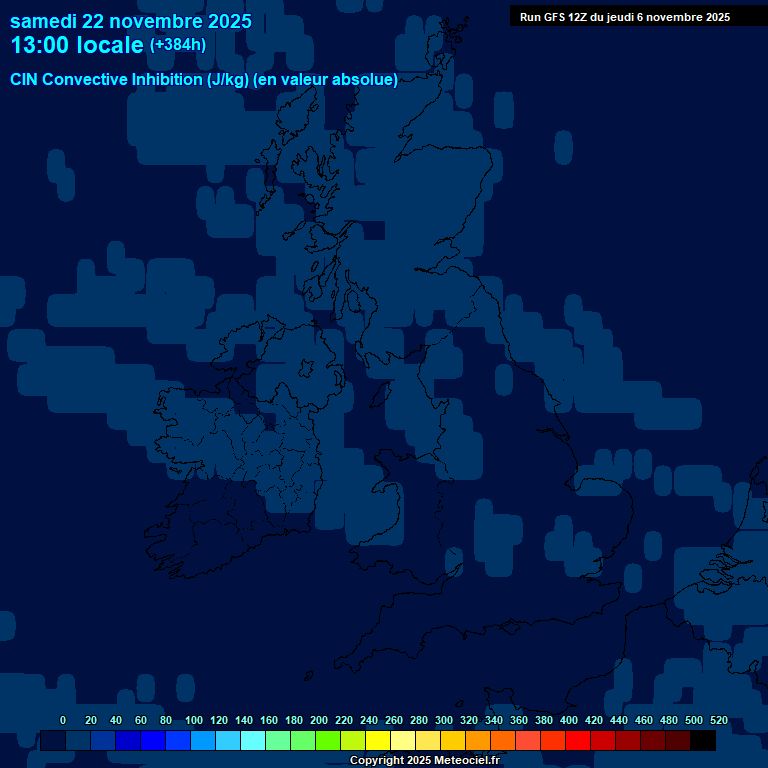
Task: Click the '(+384h)' forecast offset text
Action: coord(178,45)
